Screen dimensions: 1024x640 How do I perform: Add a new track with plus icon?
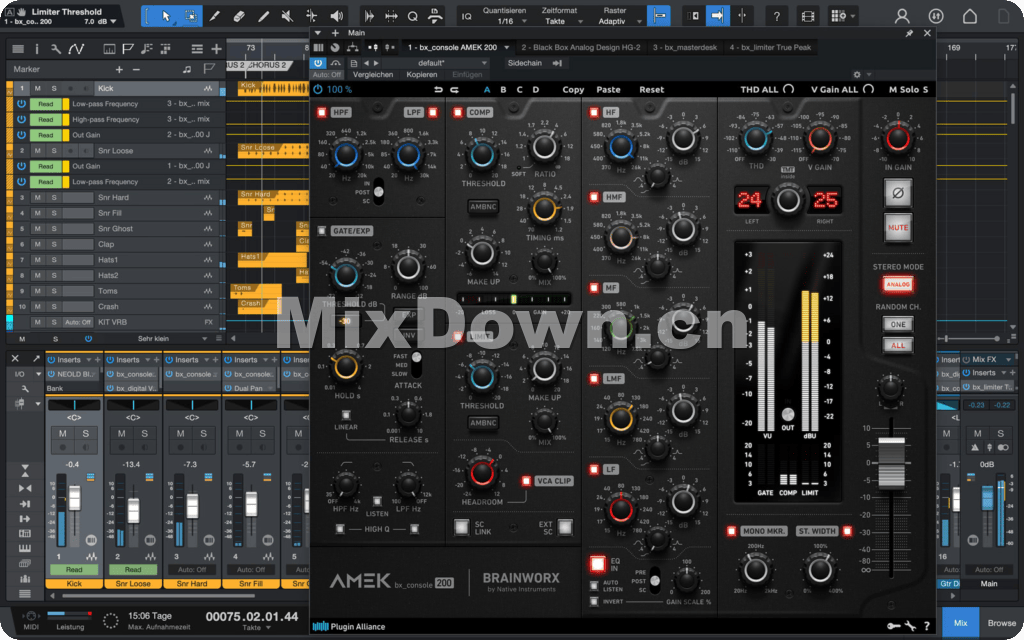(216, 48)
